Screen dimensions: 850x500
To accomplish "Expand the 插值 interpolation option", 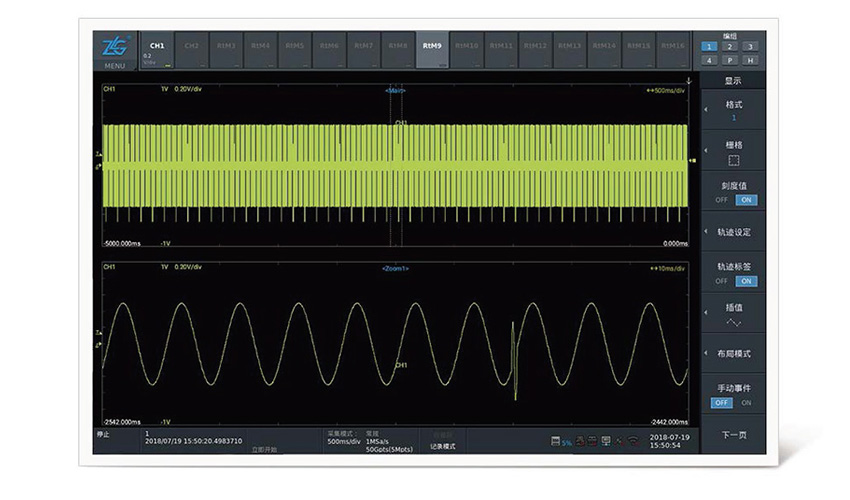I will (733, 313).
